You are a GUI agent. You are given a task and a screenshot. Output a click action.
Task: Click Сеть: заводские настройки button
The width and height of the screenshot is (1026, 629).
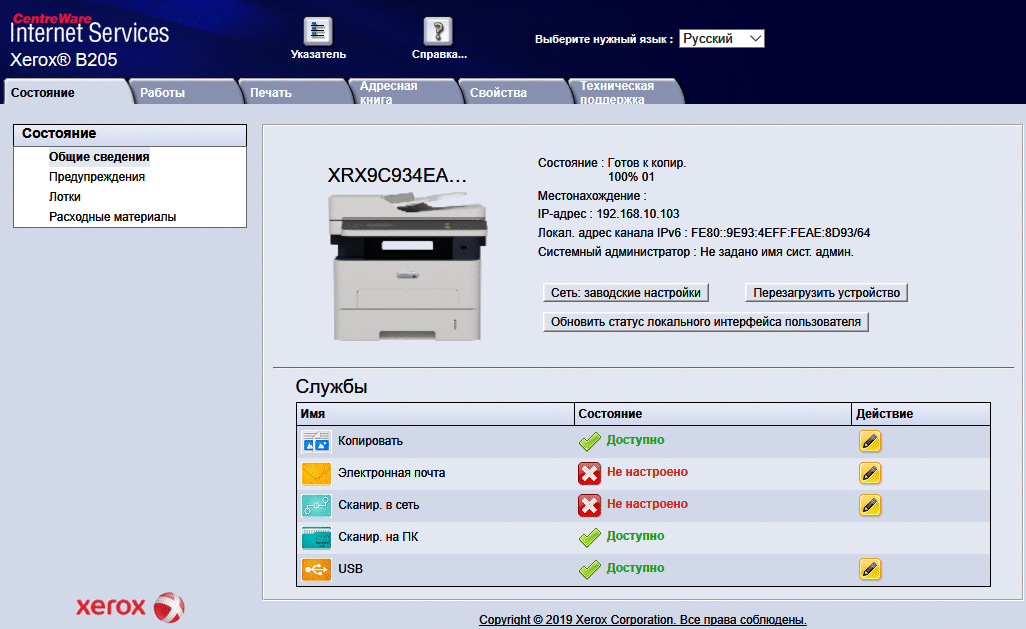tap(626, 293)
